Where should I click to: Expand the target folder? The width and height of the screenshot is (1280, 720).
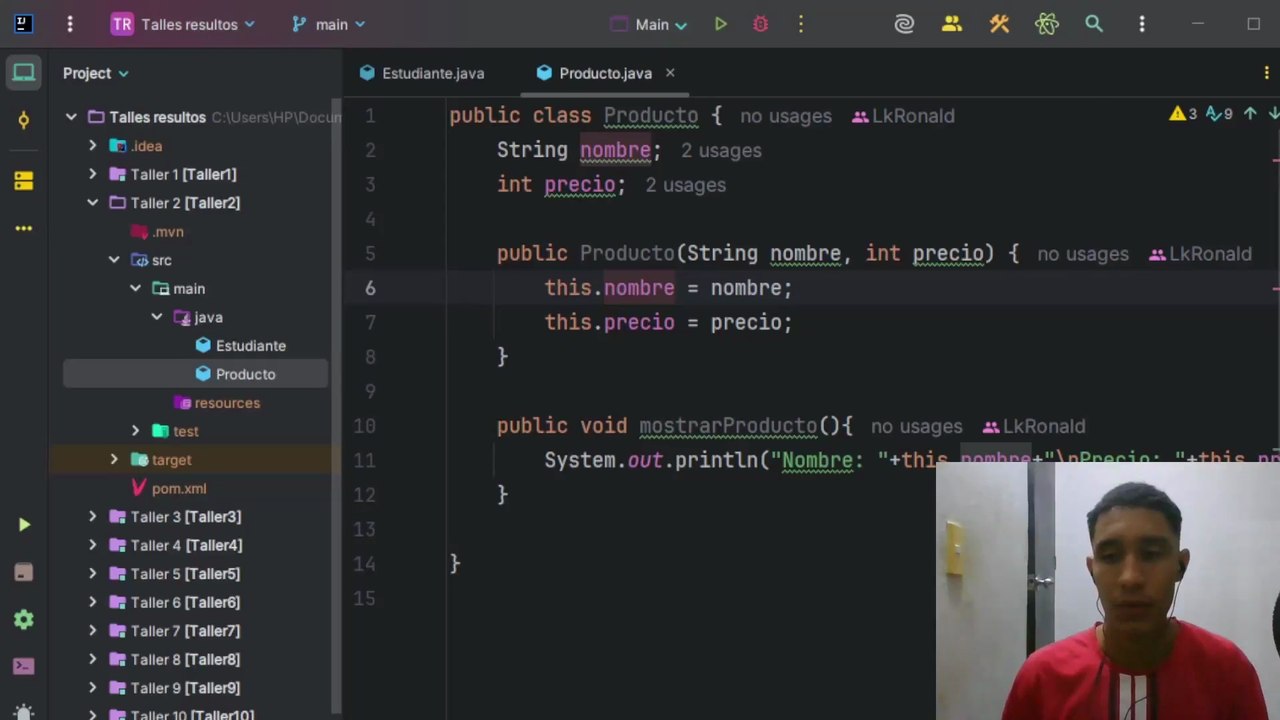[114, 460]
